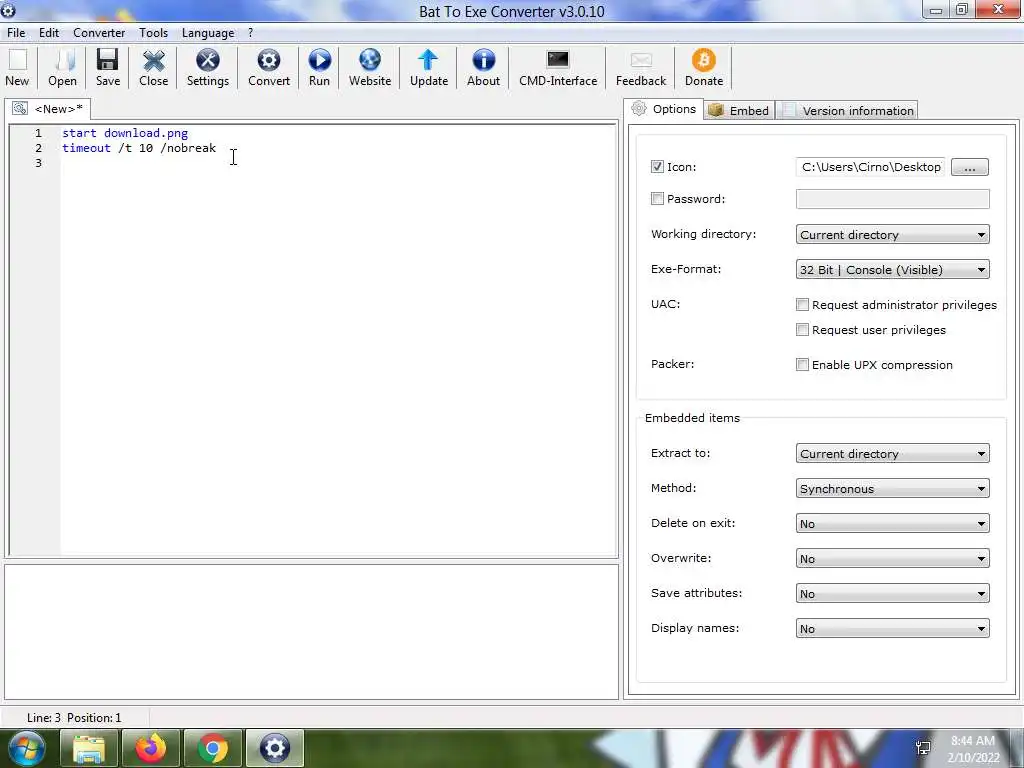This screenshot has width=1024, height=768.
Task: Select the <New>* document tab
Action: [48, 108]
